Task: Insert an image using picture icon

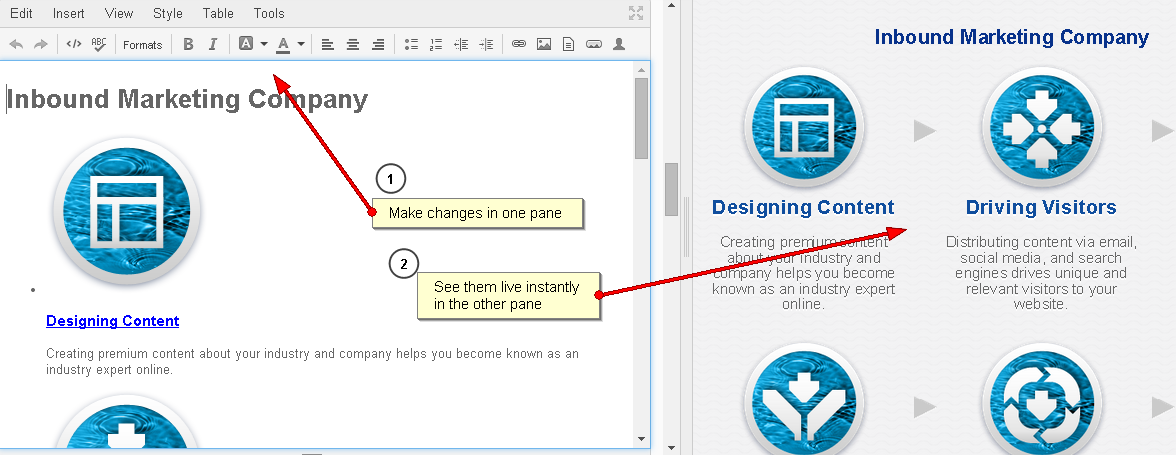Action: pos(543,44)
